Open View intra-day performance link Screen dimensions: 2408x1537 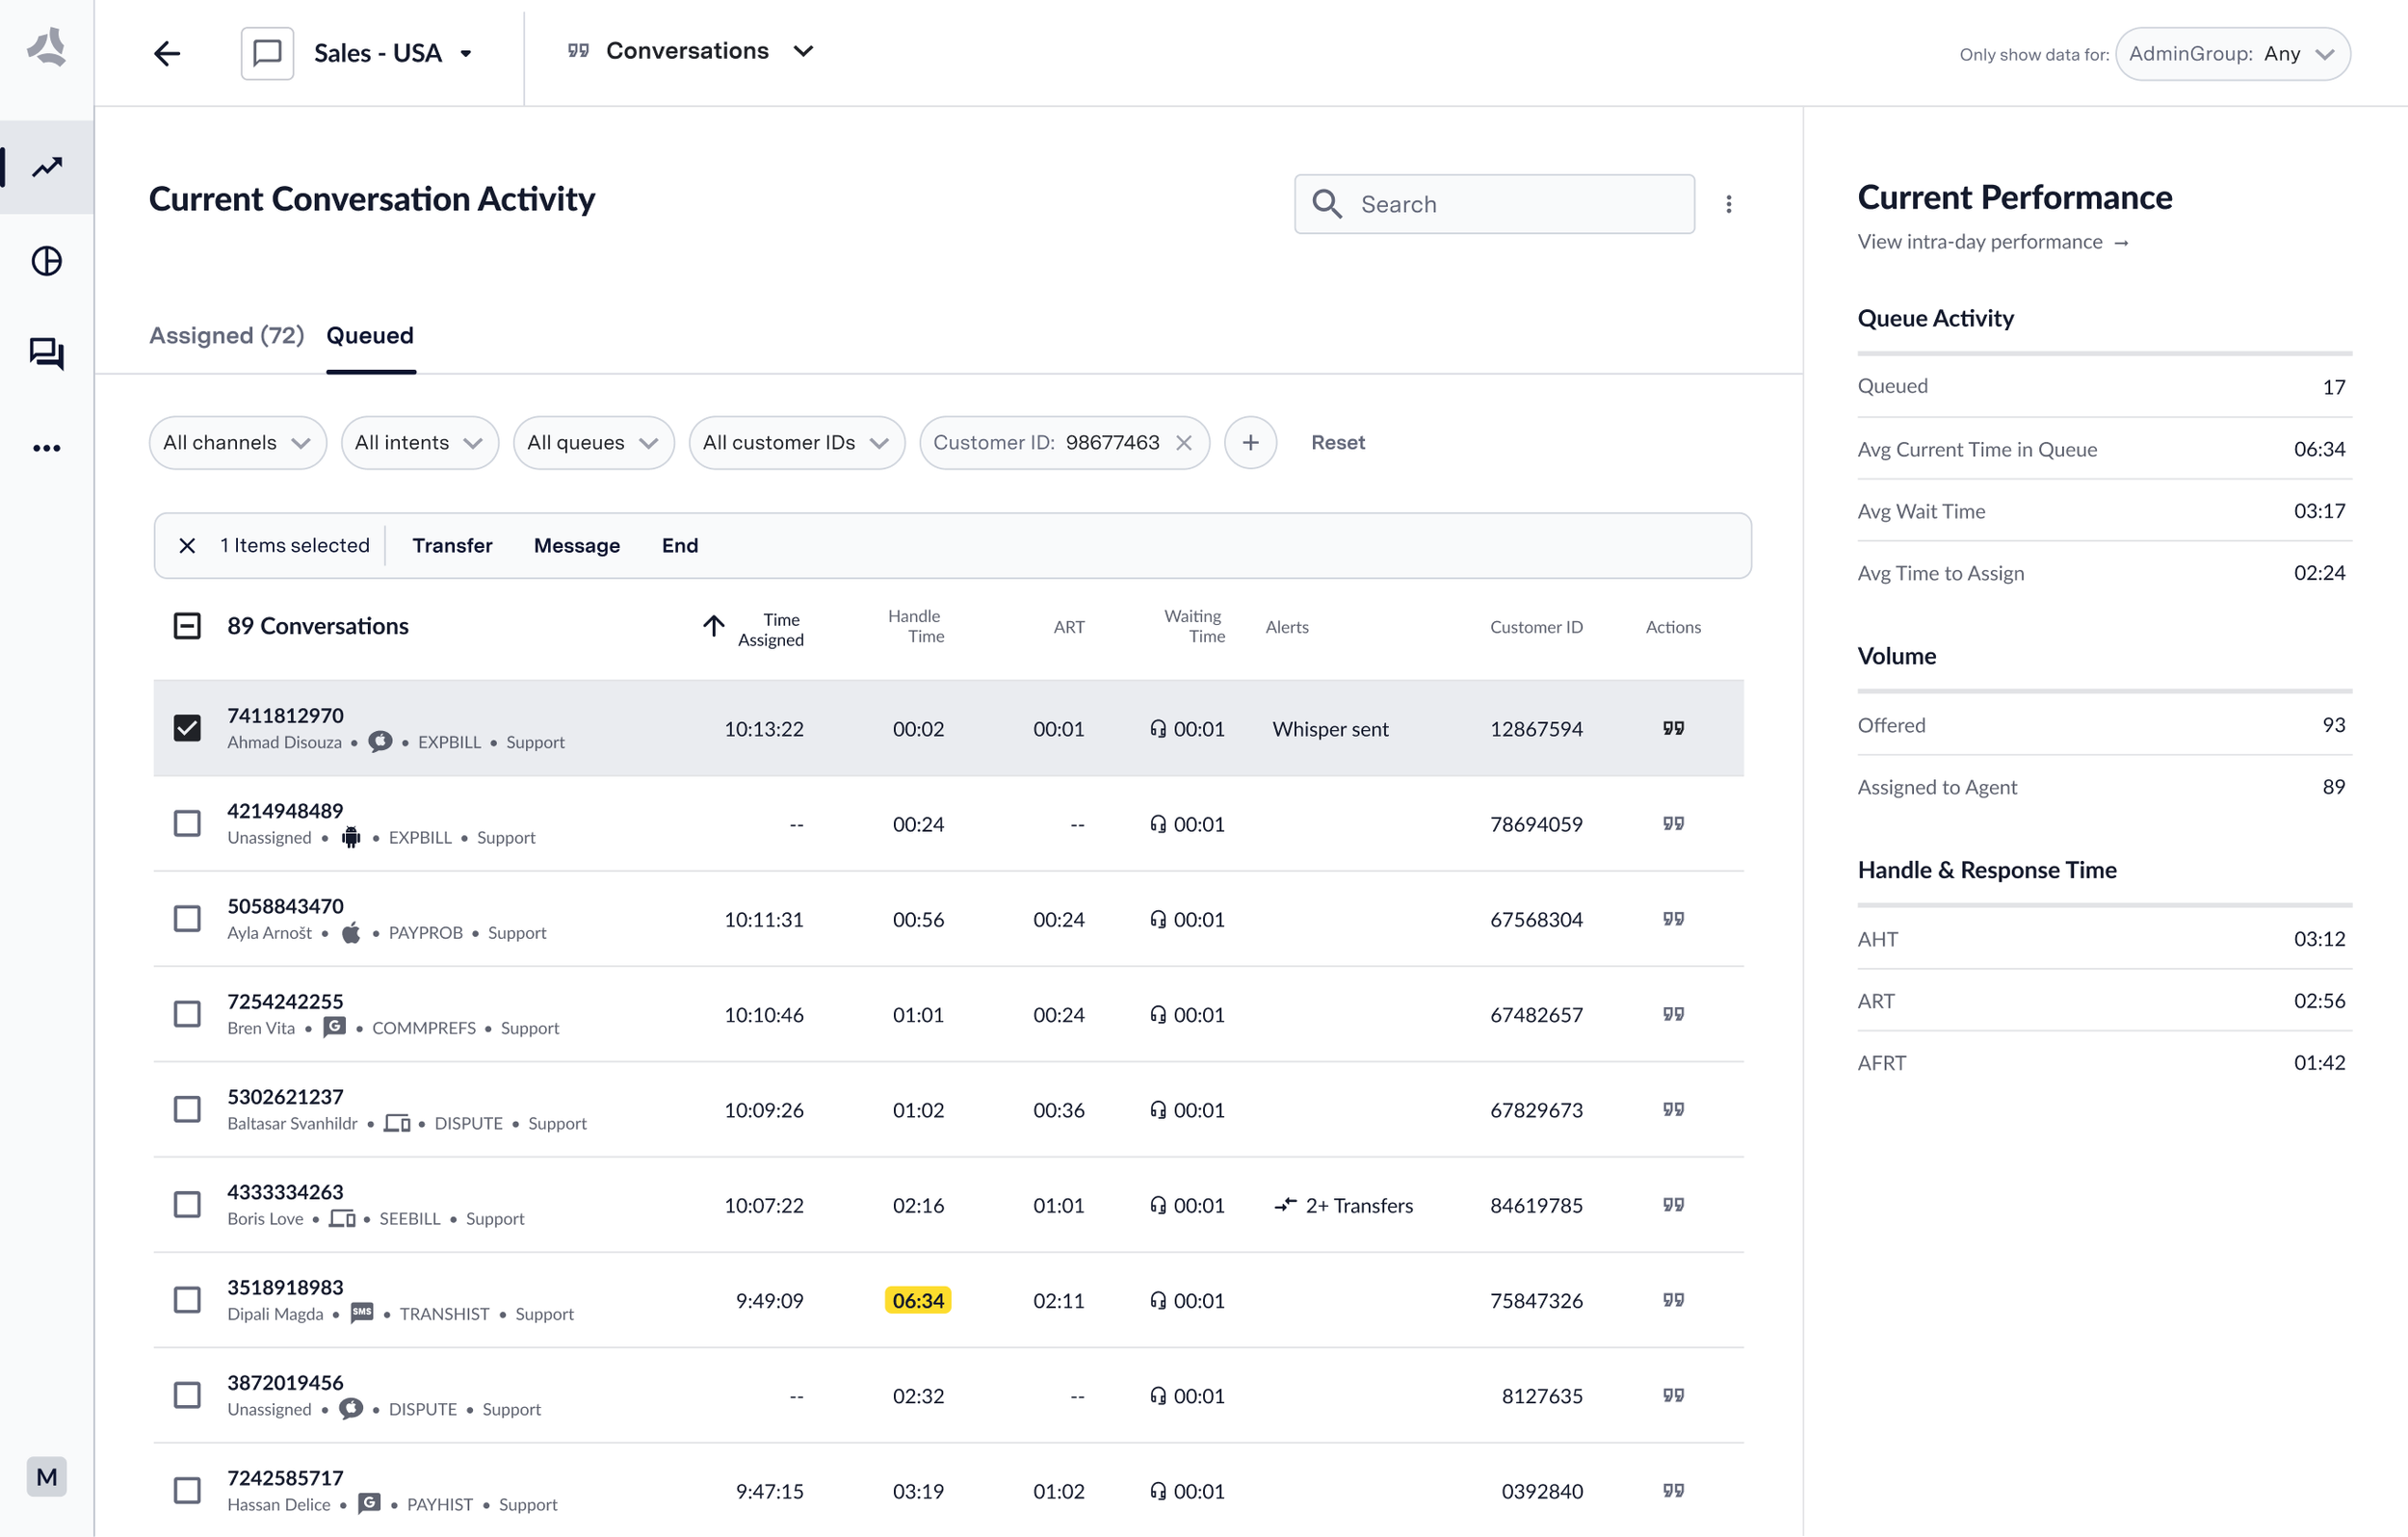1991,242
